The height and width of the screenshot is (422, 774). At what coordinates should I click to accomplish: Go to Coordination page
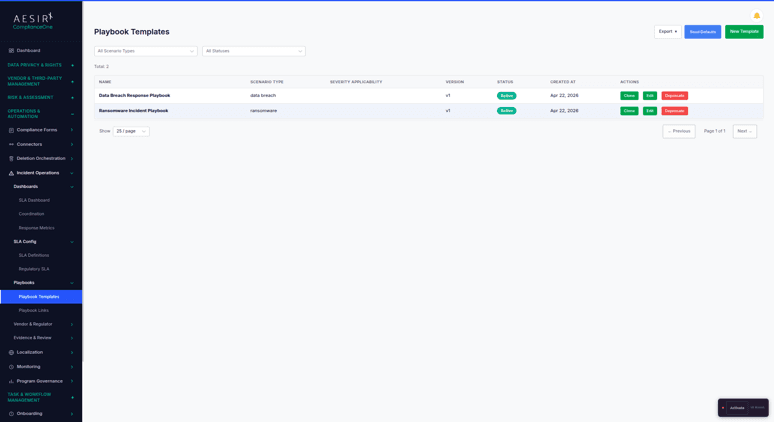click(x=32, y=214)
